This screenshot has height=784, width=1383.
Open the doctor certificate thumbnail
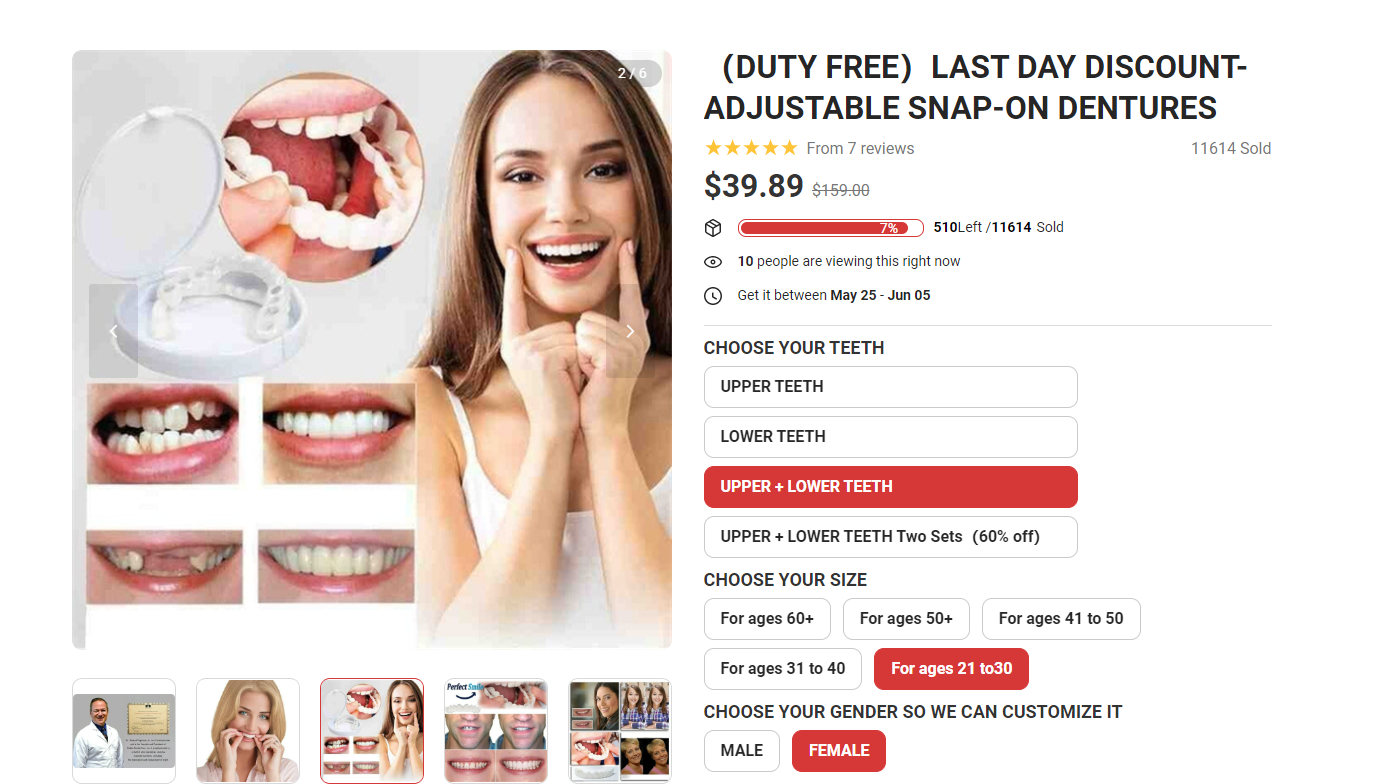pyautogui.click(x=124, y=731)
